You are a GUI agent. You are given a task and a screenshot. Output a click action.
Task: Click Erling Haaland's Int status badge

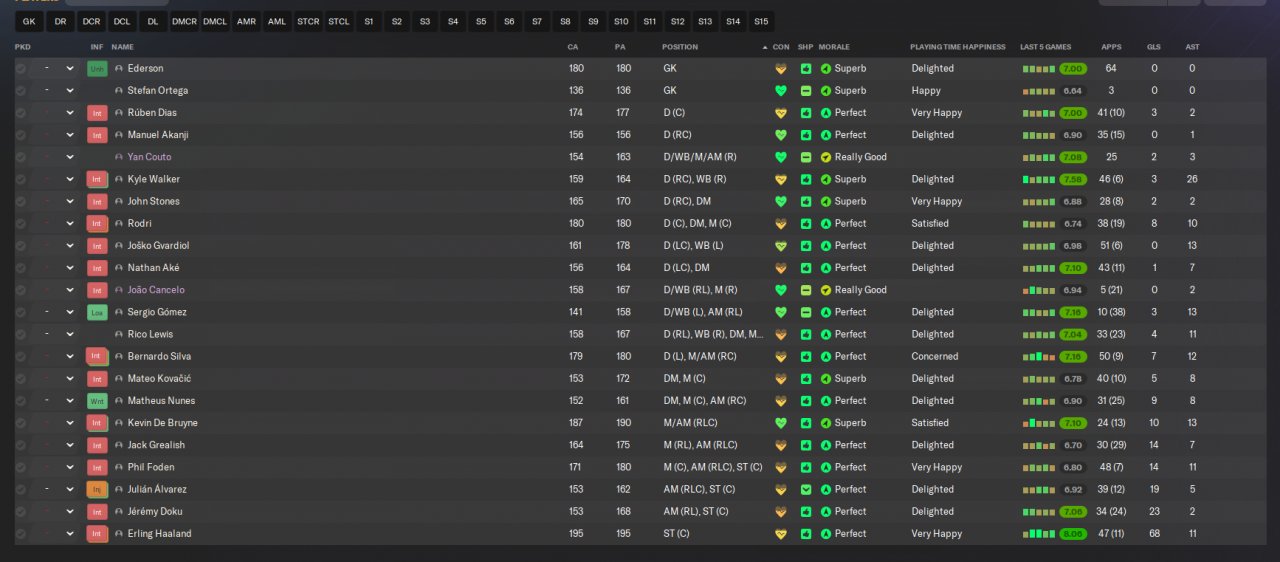pos(97,534)
